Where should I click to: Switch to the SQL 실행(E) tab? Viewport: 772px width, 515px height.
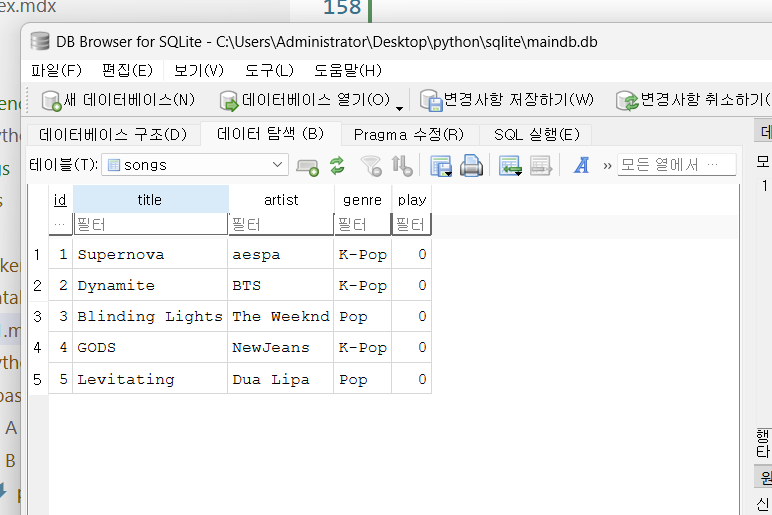(x=536, y=134)
